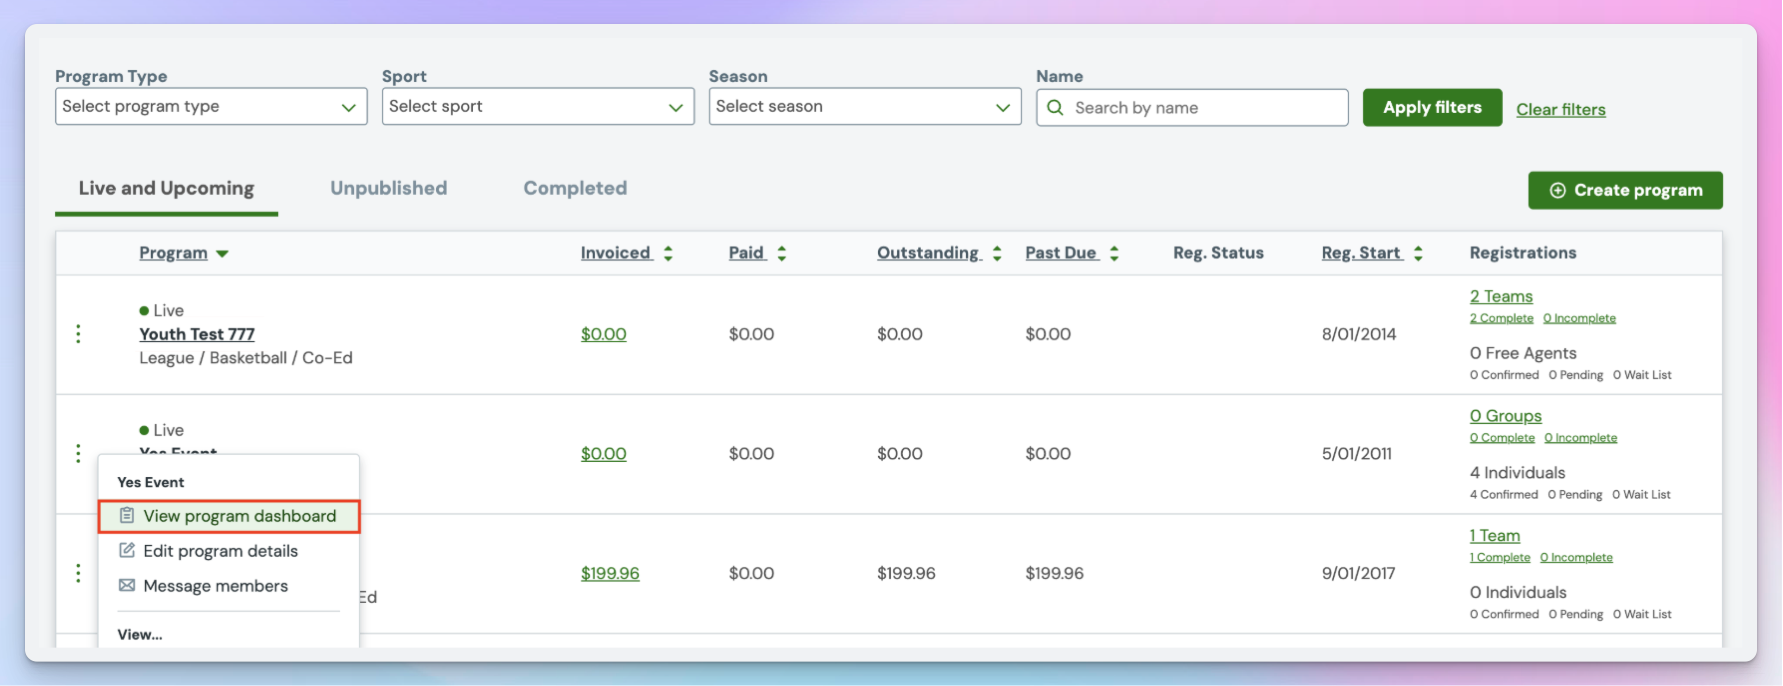Open the 2 Teams registrations link
This screenshot has width=1783, height=686.
coord(1501,296)
